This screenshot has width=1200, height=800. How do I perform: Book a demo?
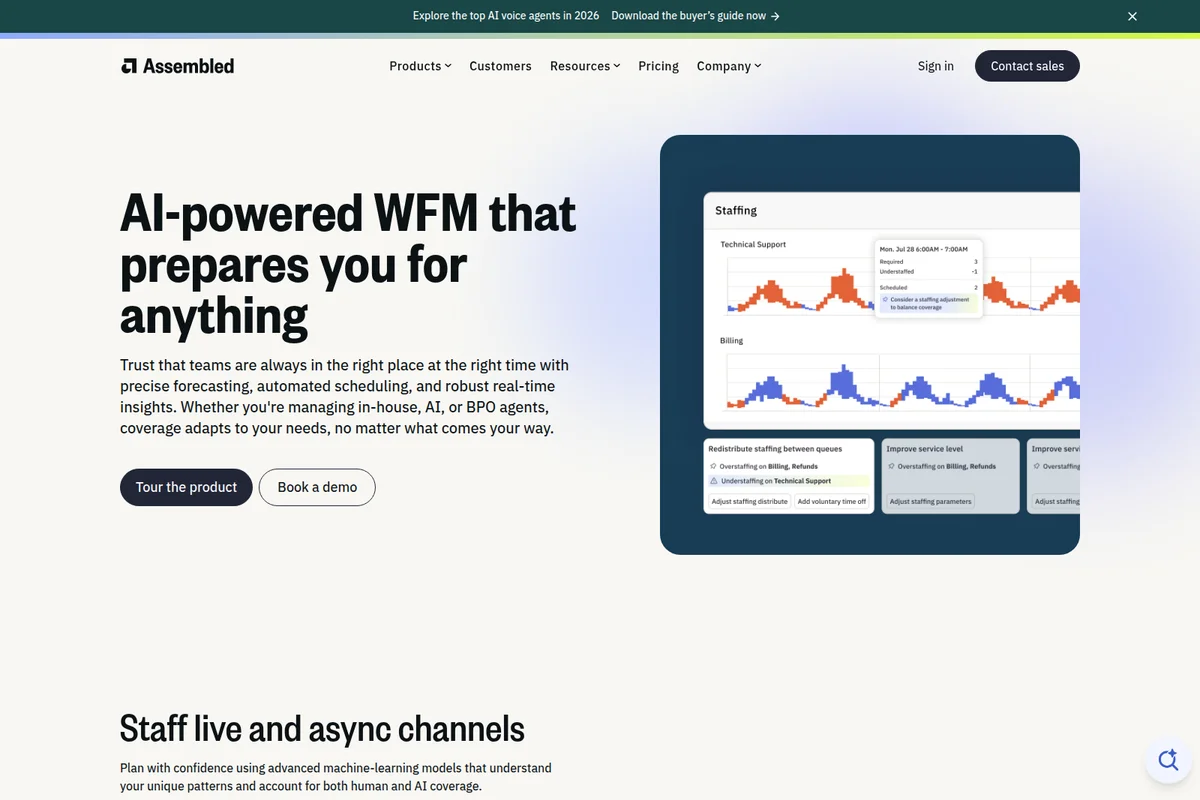317,487
